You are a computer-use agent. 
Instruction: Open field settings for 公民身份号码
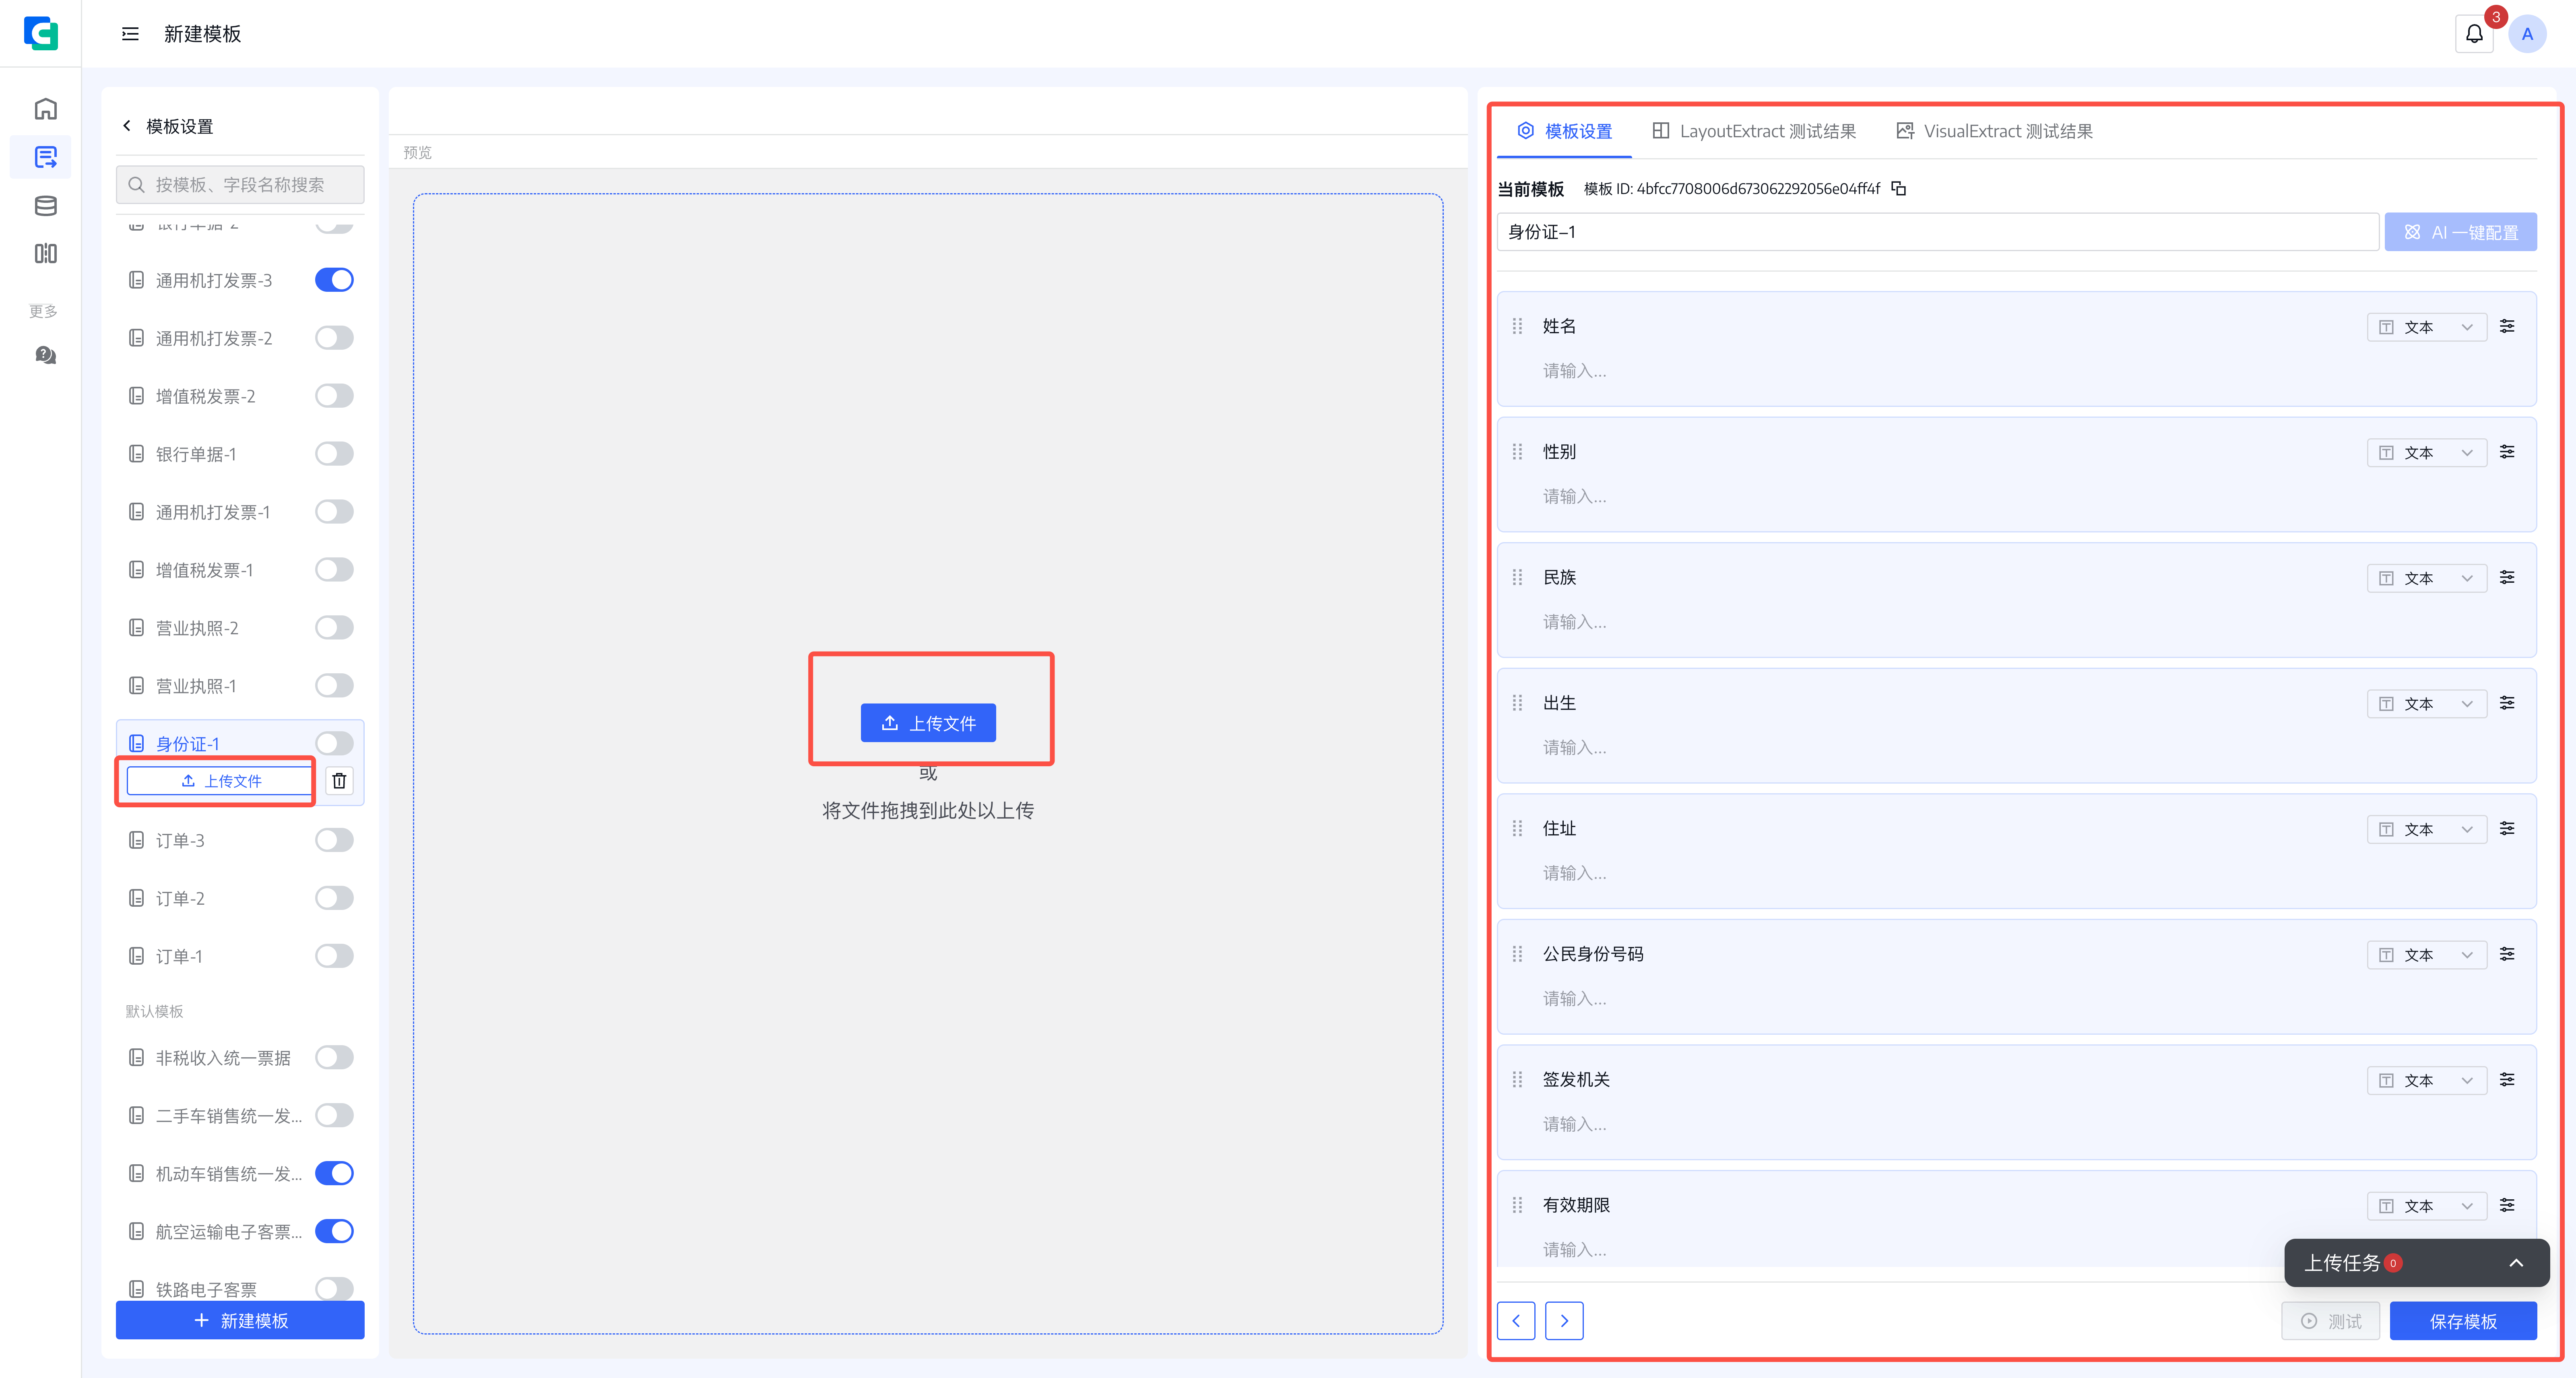(x=2507, y=954)
